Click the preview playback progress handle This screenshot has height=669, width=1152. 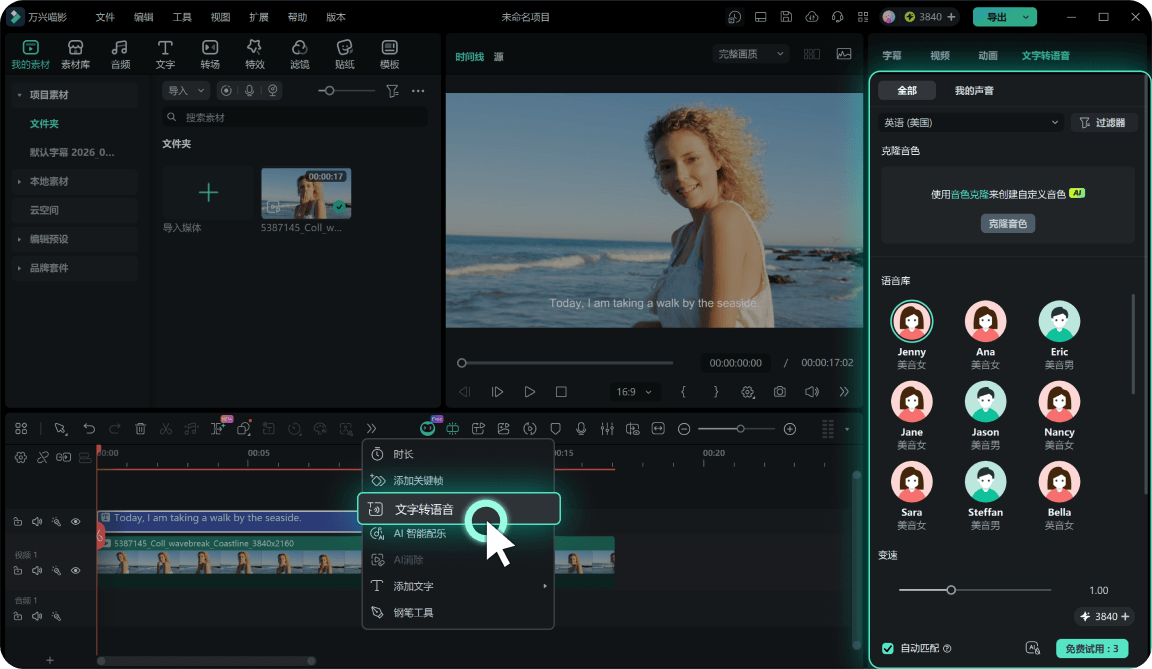(461, 363)
